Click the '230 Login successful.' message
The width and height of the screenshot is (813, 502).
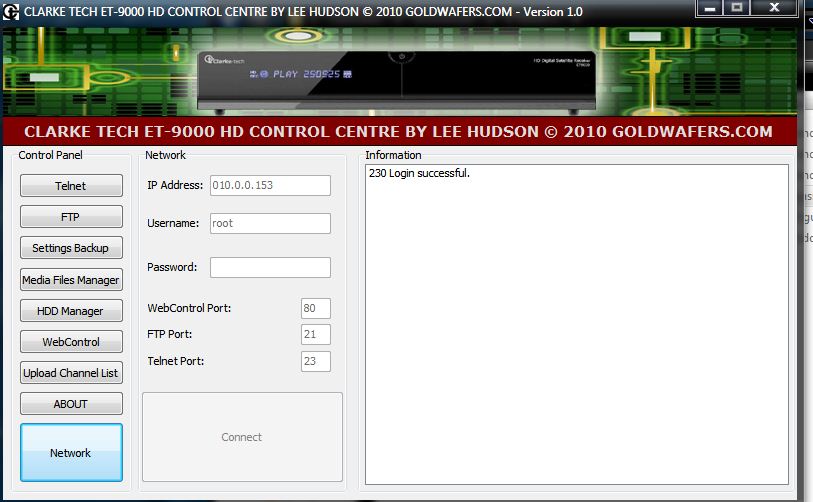tap(419, 173)
